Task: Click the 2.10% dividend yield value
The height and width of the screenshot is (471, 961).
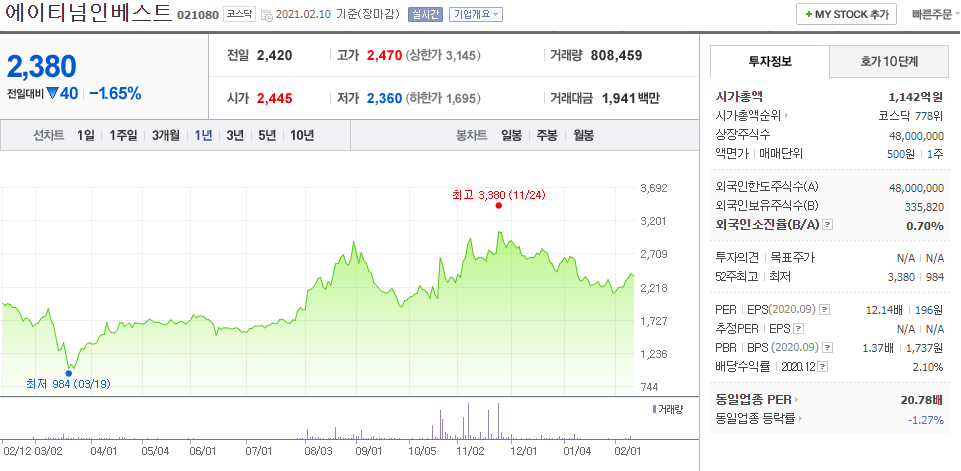Action: (929, 367)
